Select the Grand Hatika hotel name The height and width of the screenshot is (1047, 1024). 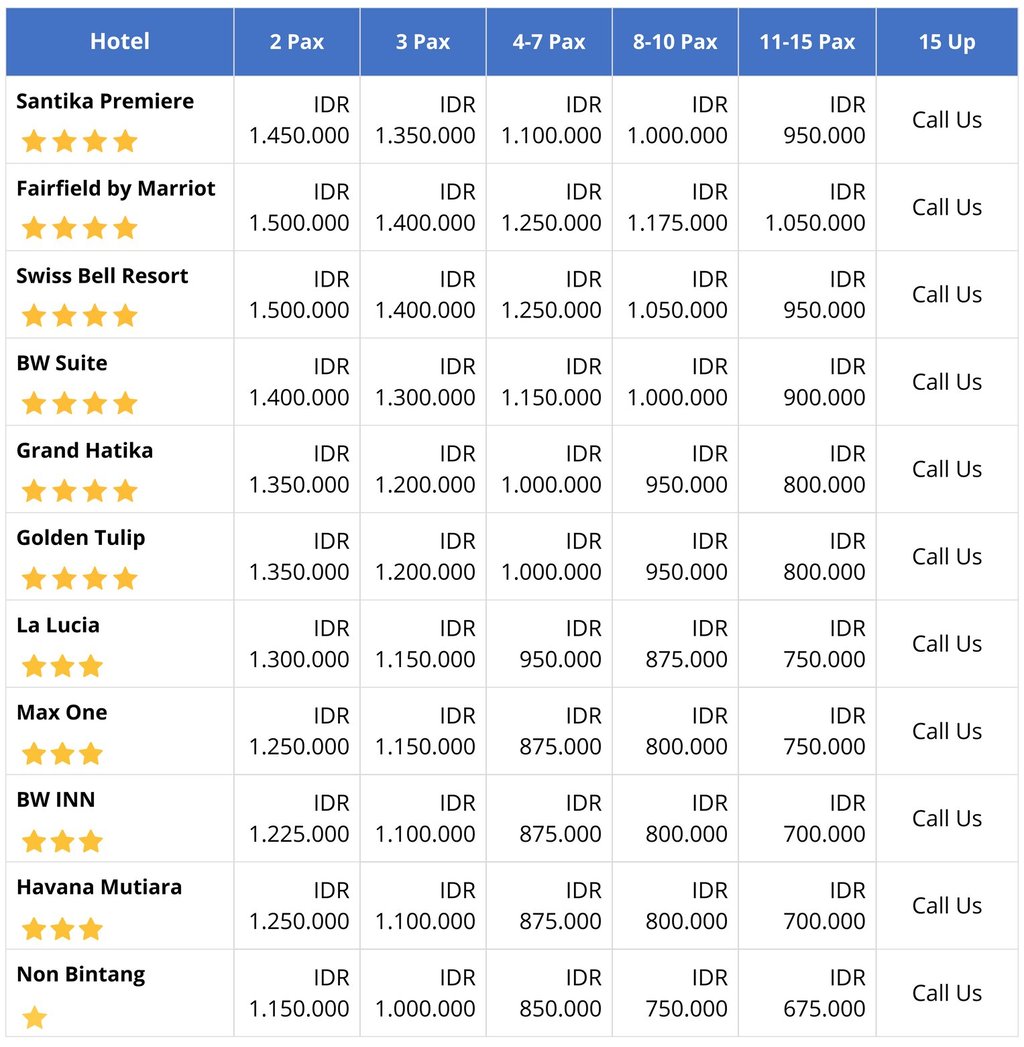tap(84, 451)
